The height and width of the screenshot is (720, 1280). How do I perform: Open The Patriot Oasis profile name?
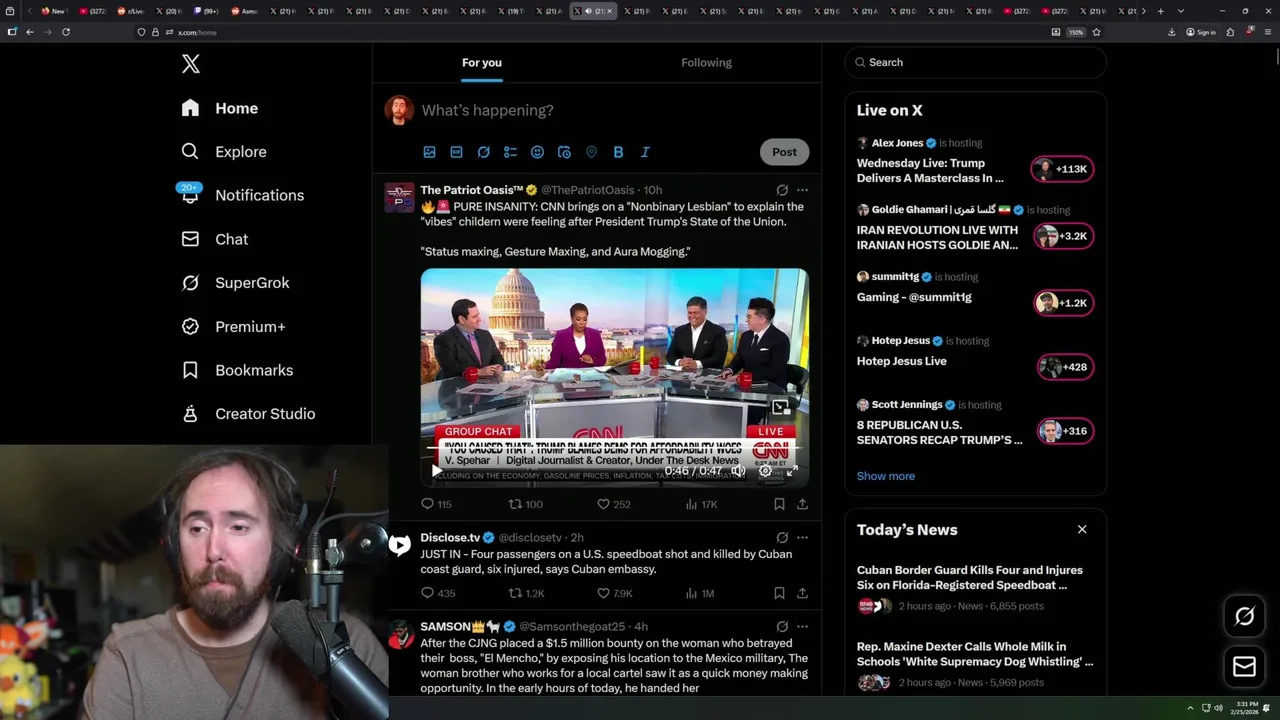coord(472,190)
